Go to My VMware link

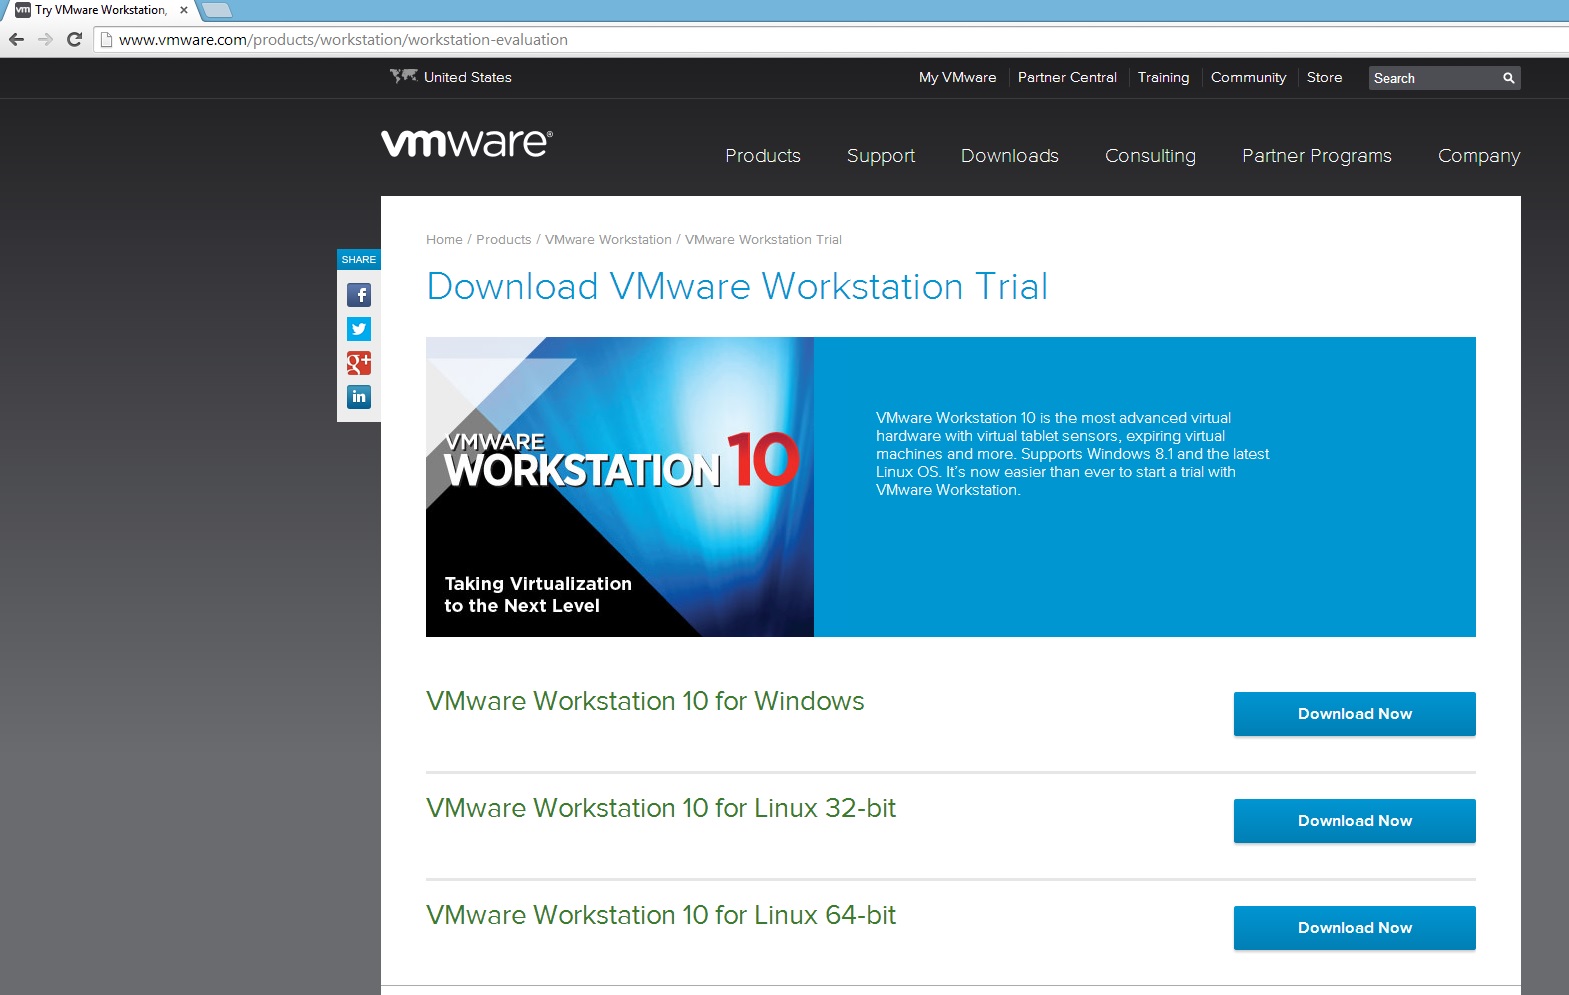point(958,77)
